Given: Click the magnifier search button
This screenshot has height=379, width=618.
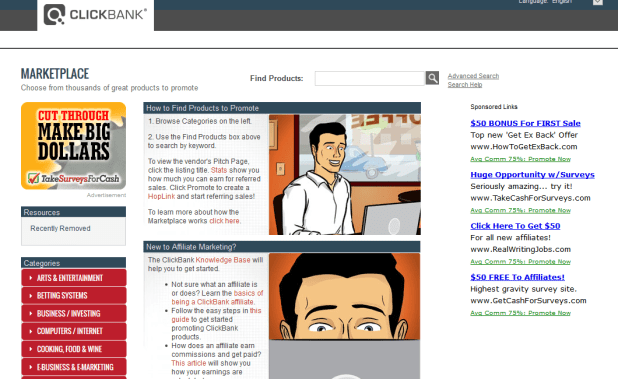Looking at the screenshot, I should pos(432,78).
